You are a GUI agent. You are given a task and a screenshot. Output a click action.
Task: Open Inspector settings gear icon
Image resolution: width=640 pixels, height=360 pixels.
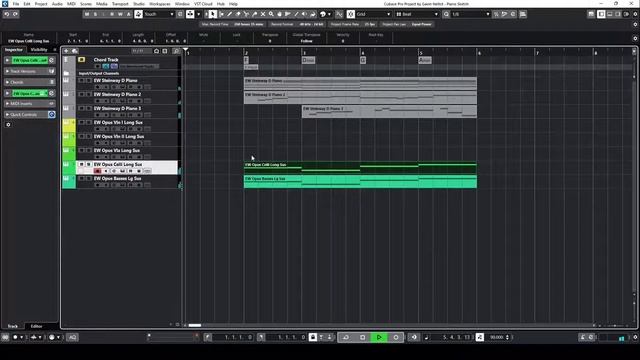pyautogui.click(x=8, y=124)
